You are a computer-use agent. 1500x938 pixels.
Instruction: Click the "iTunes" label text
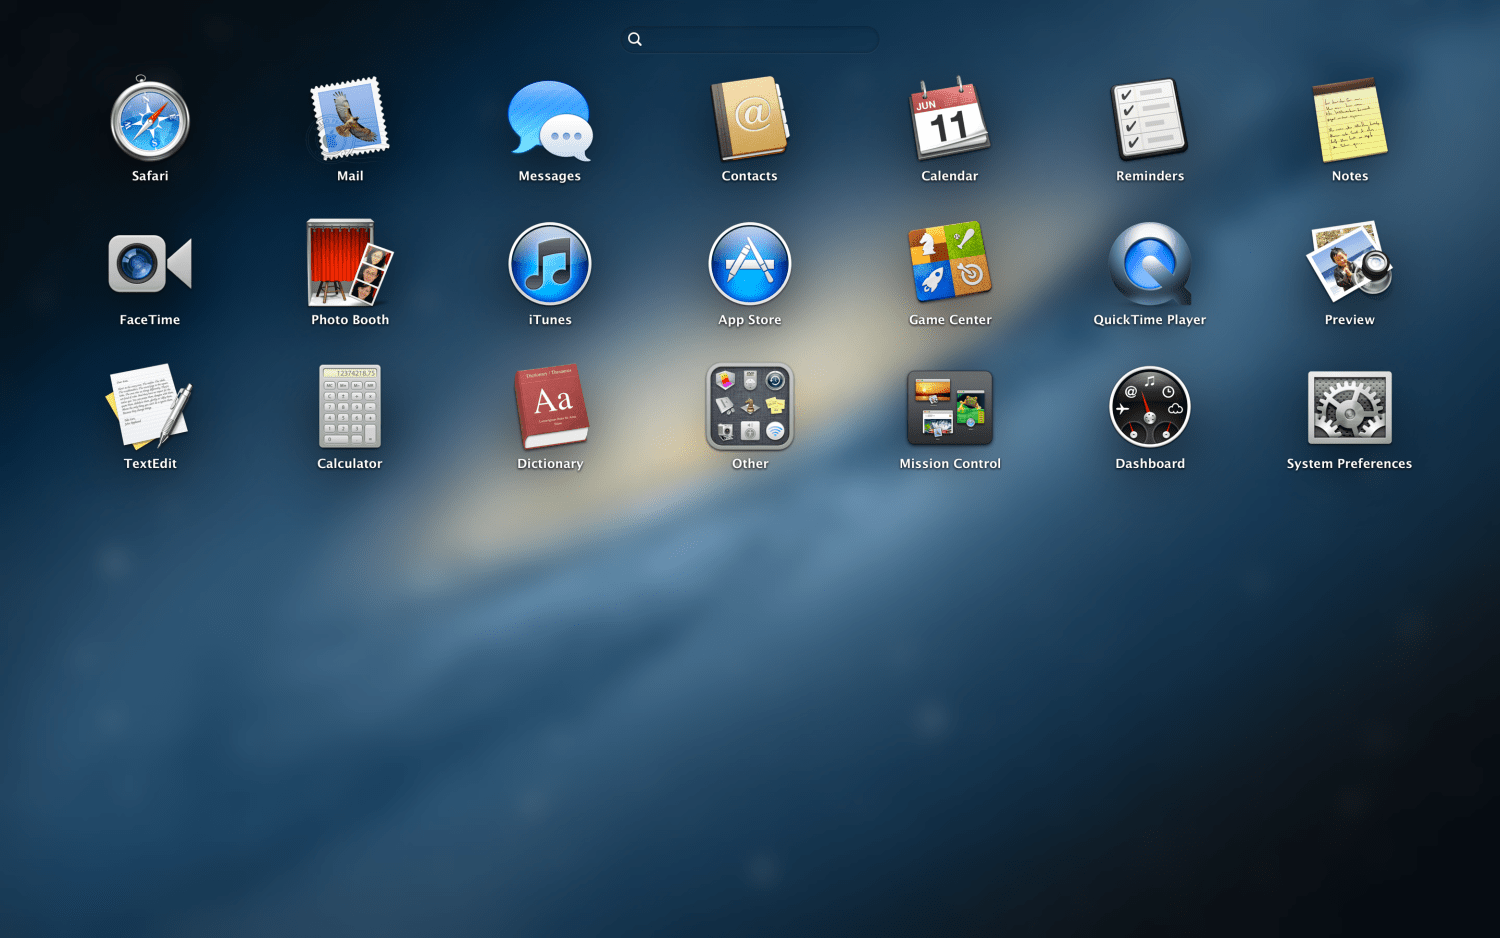(550, 320)
